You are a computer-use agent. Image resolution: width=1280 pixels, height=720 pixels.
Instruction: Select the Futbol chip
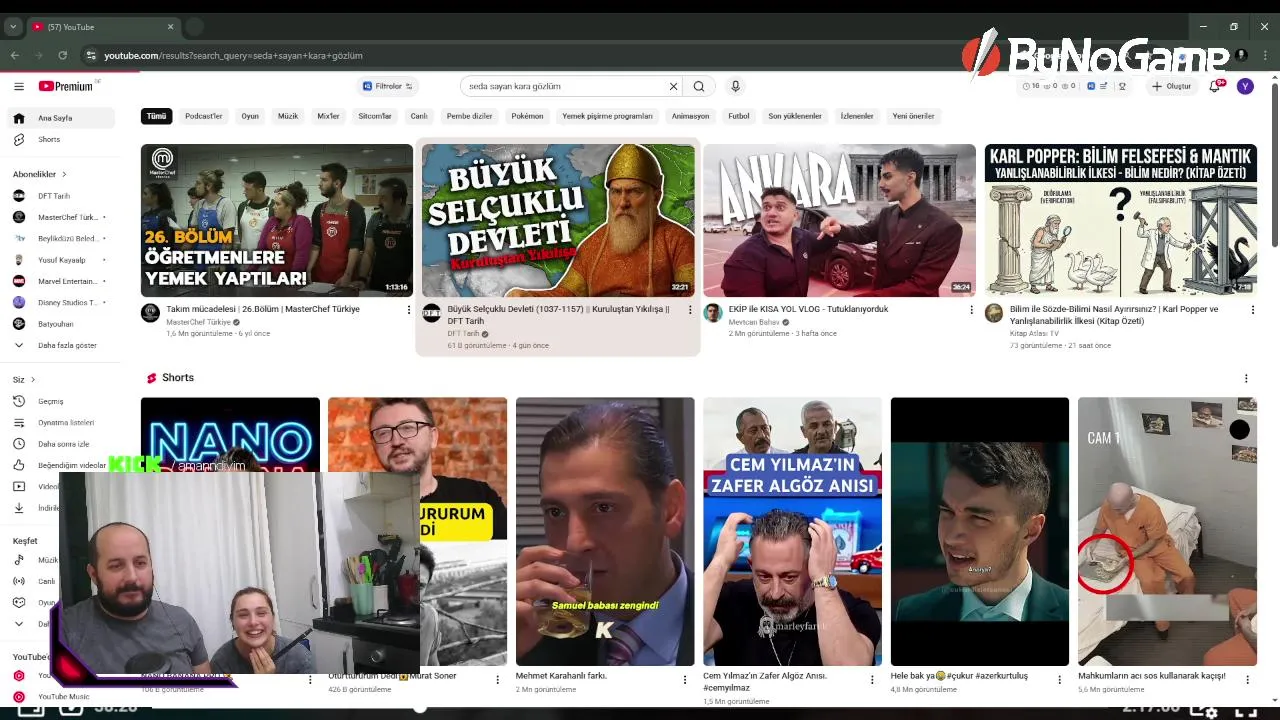pyautogui.click(x=739, y=116)
